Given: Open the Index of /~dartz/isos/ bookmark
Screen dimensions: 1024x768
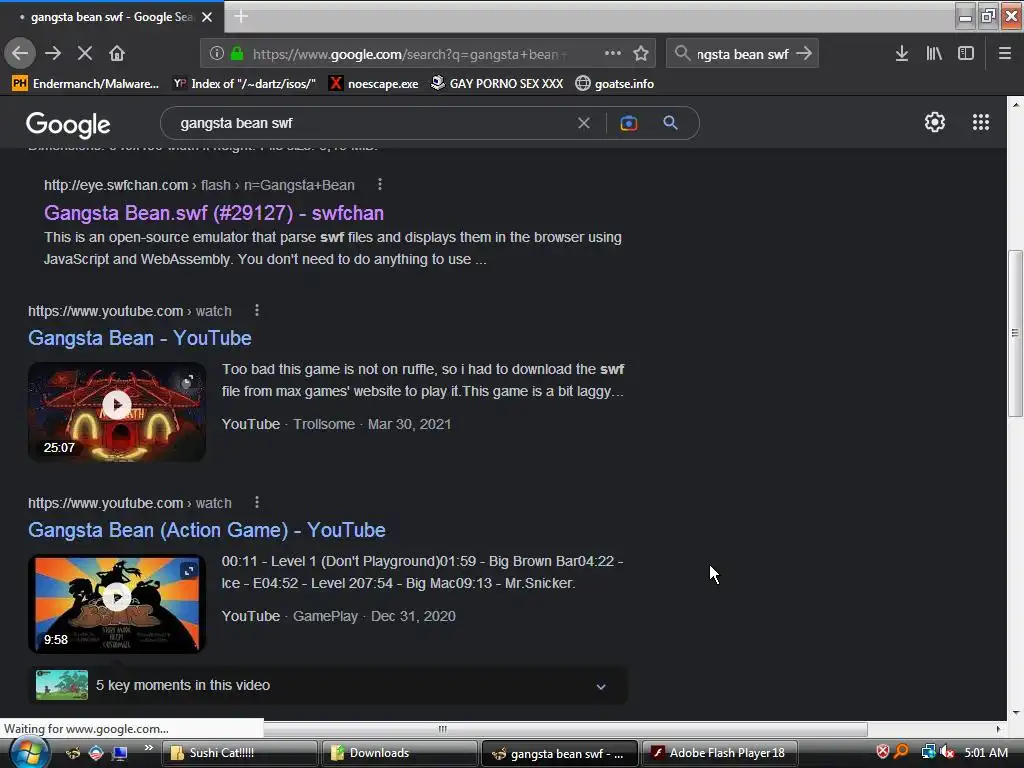Looking at the screenshot, I should pyautogui.click(x=244, y=84).
